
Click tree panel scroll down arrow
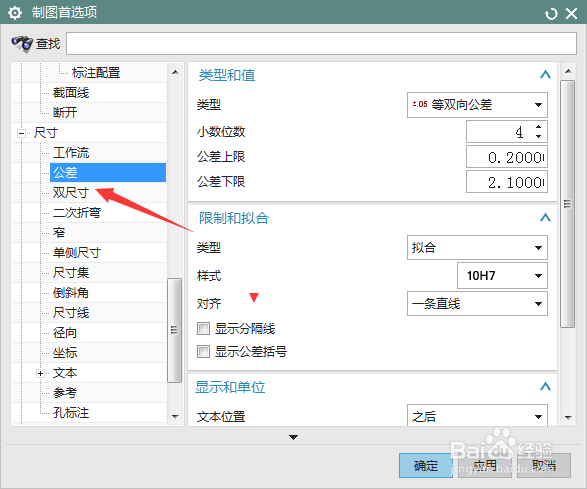click(175, 416)
